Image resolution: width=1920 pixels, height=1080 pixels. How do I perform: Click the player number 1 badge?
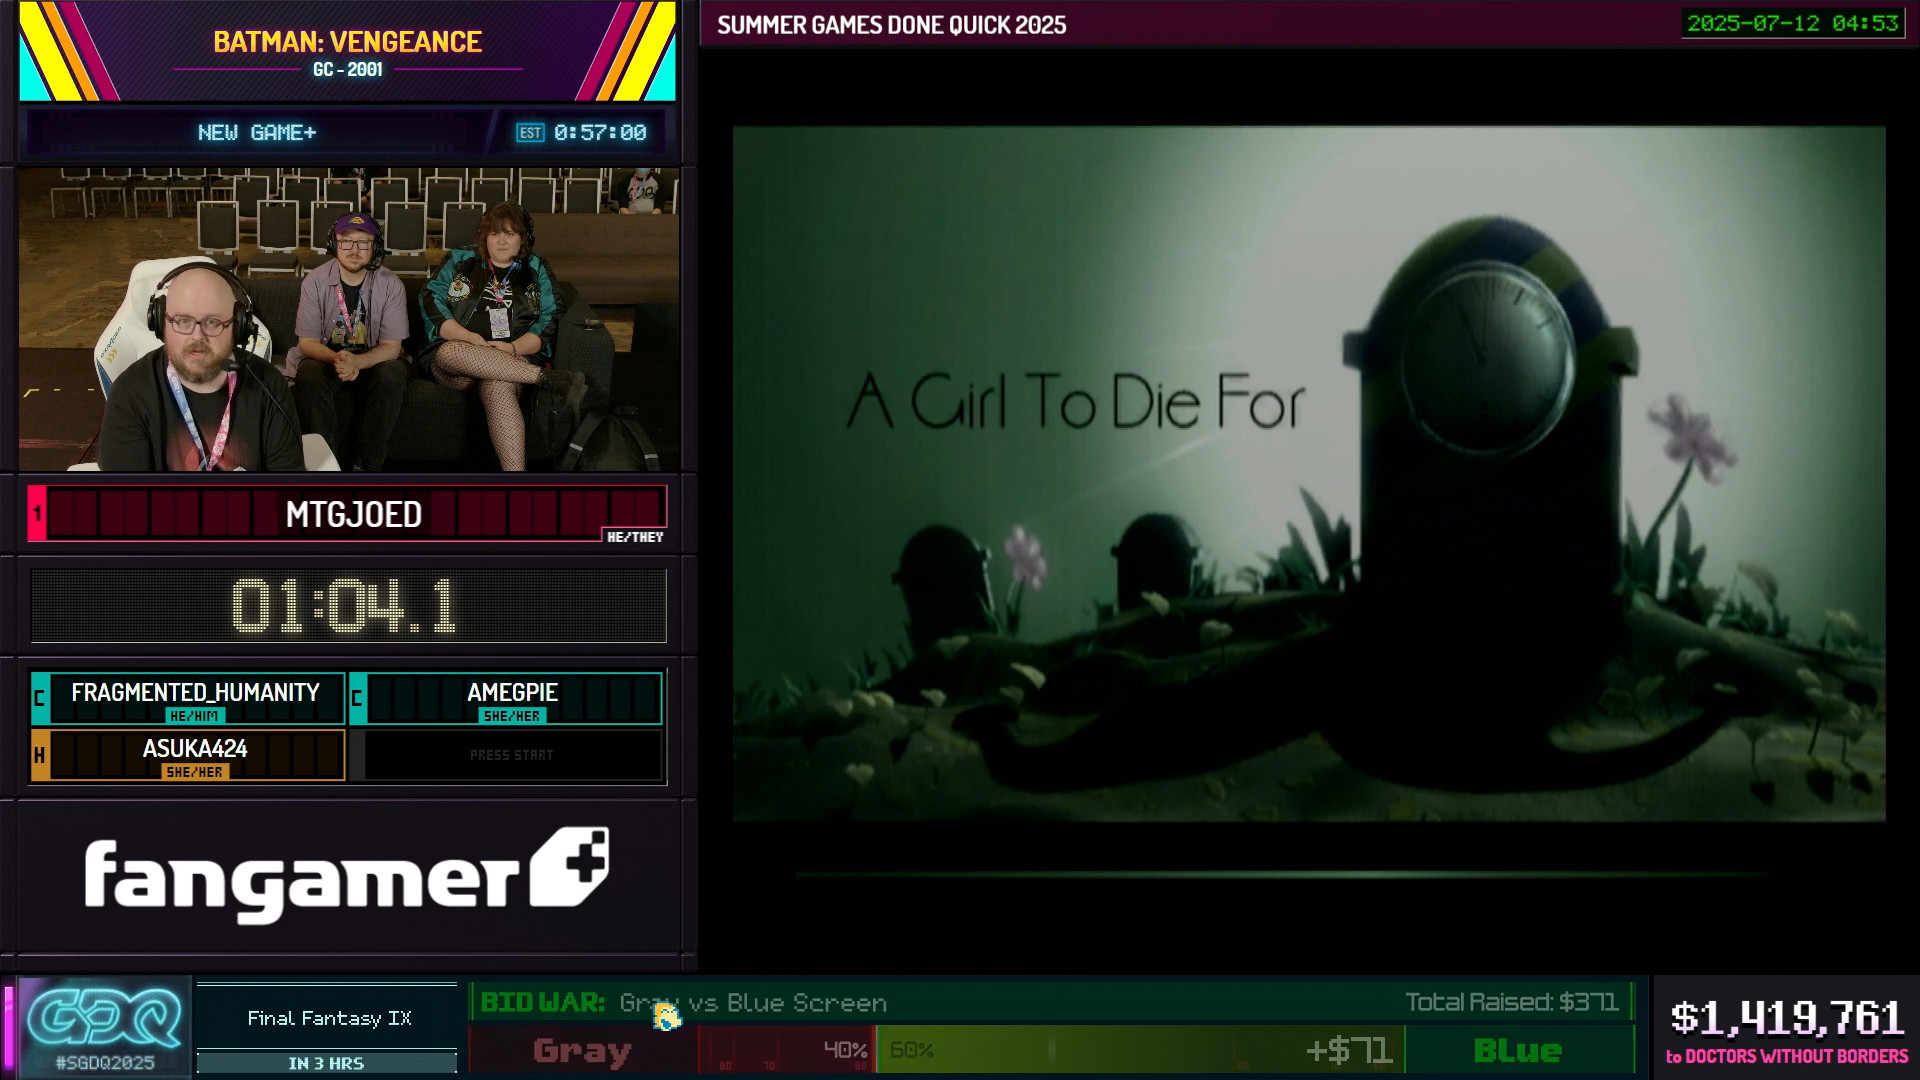coord(37,514)
